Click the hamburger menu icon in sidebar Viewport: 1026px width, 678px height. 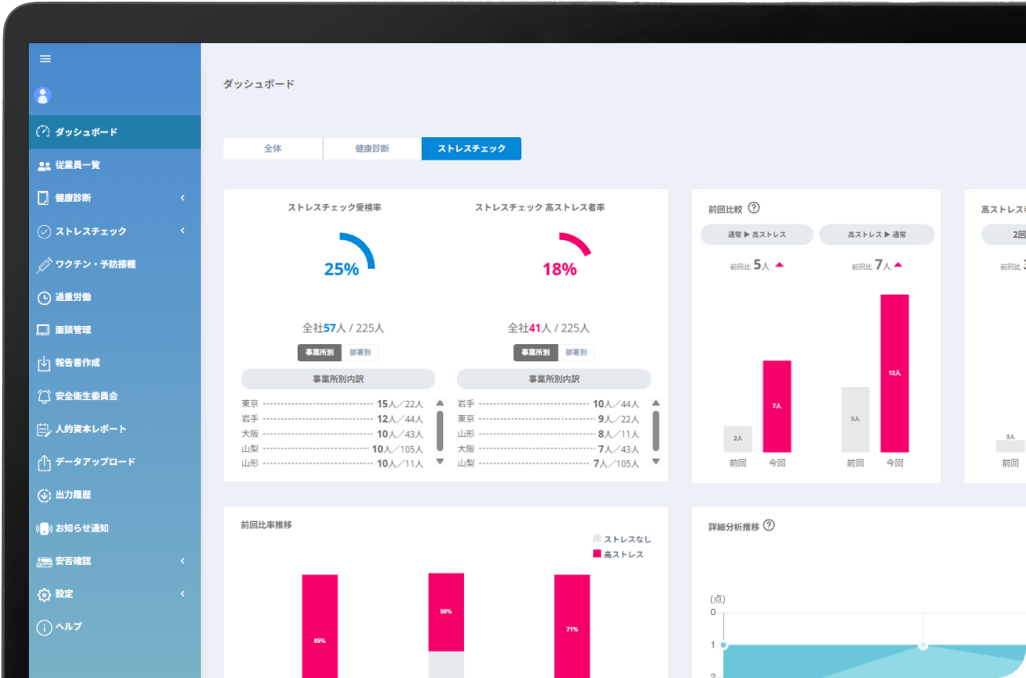coord(45,59)
